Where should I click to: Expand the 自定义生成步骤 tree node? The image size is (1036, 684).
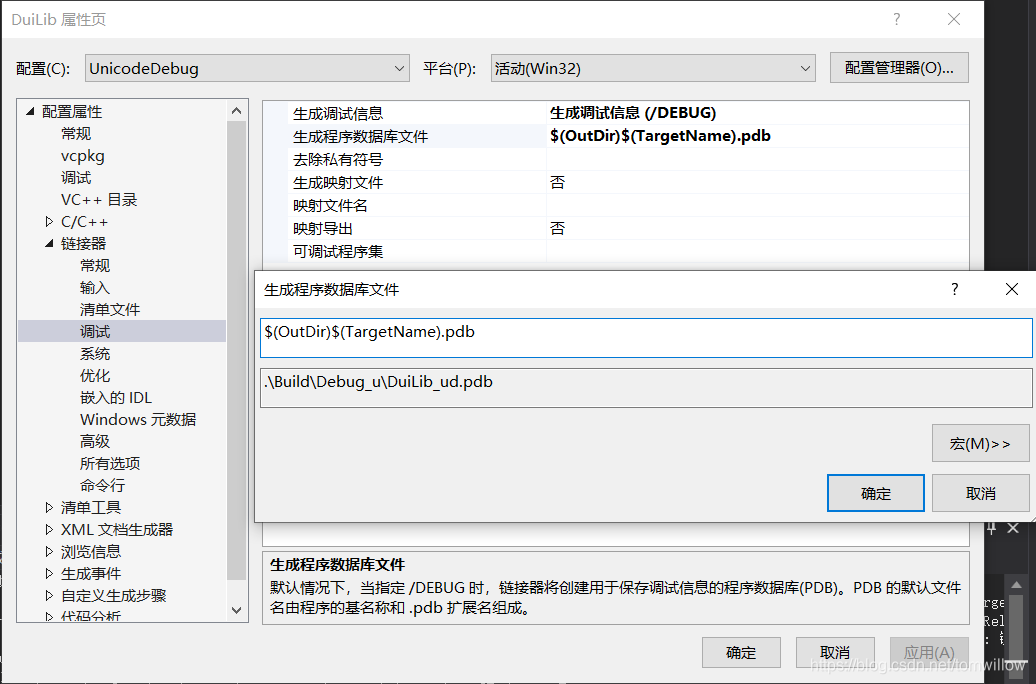[x=49, y=595]
